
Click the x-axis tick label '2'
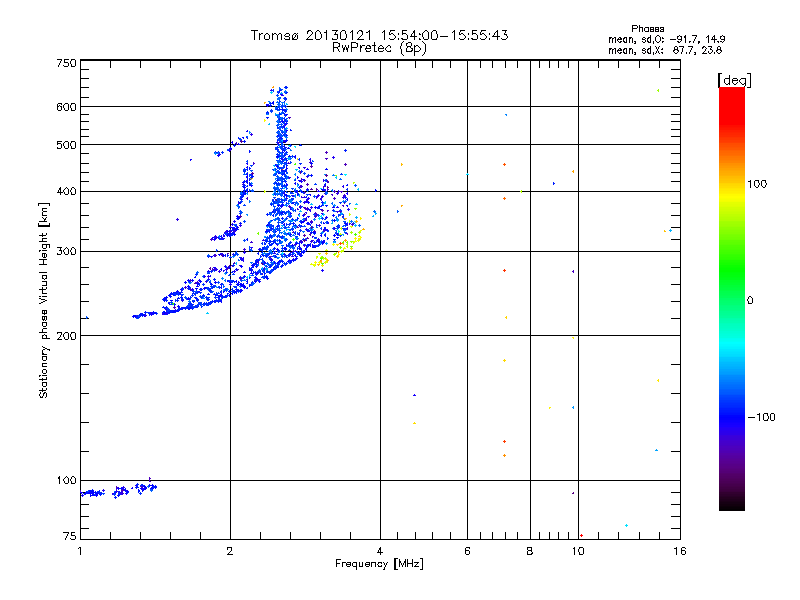(230, 551)
